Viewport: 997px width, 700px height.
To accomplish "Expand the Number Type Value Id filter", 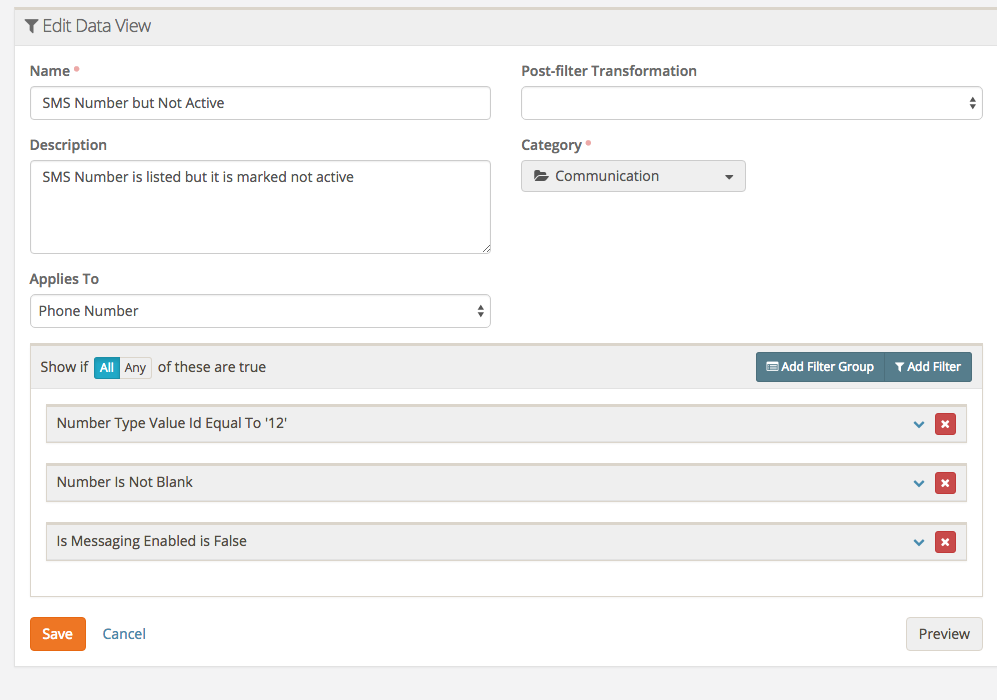I will [919, 424].
